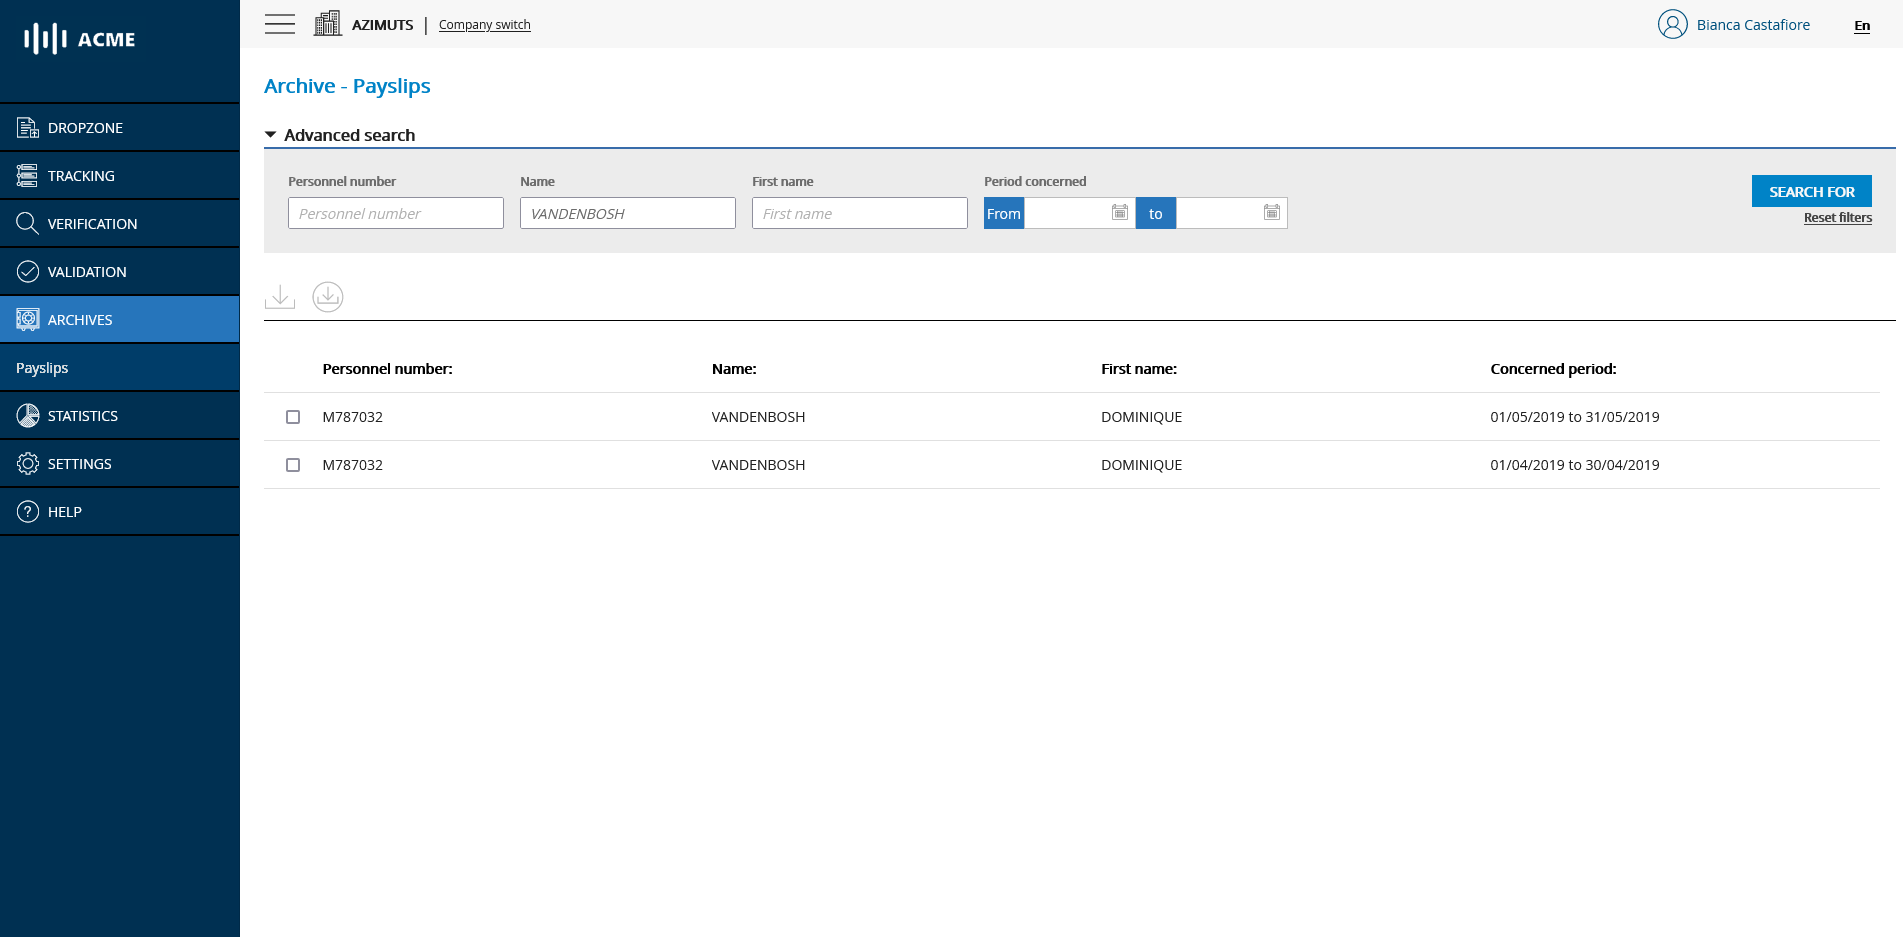Click the AZIMUTS company building icon
The height and width of the screenshot is (937, 1903).
pyautogui.click(x=327, y=24)
